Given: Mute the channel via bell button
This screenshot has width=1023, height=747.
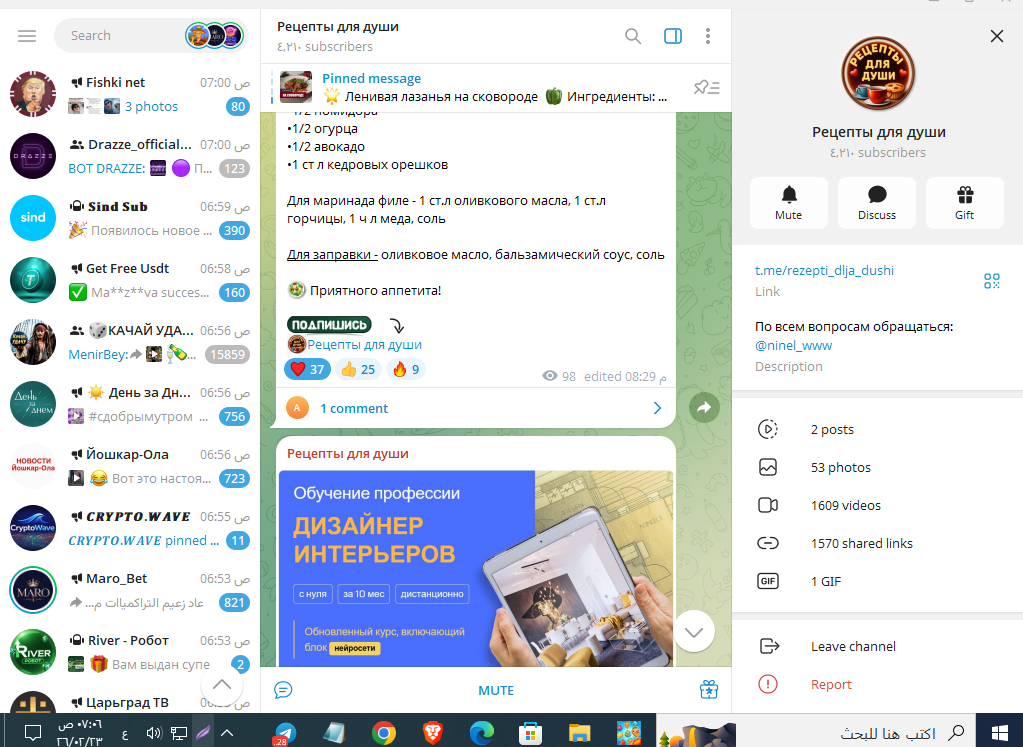Looking at the screenshot, I should 789,203.
